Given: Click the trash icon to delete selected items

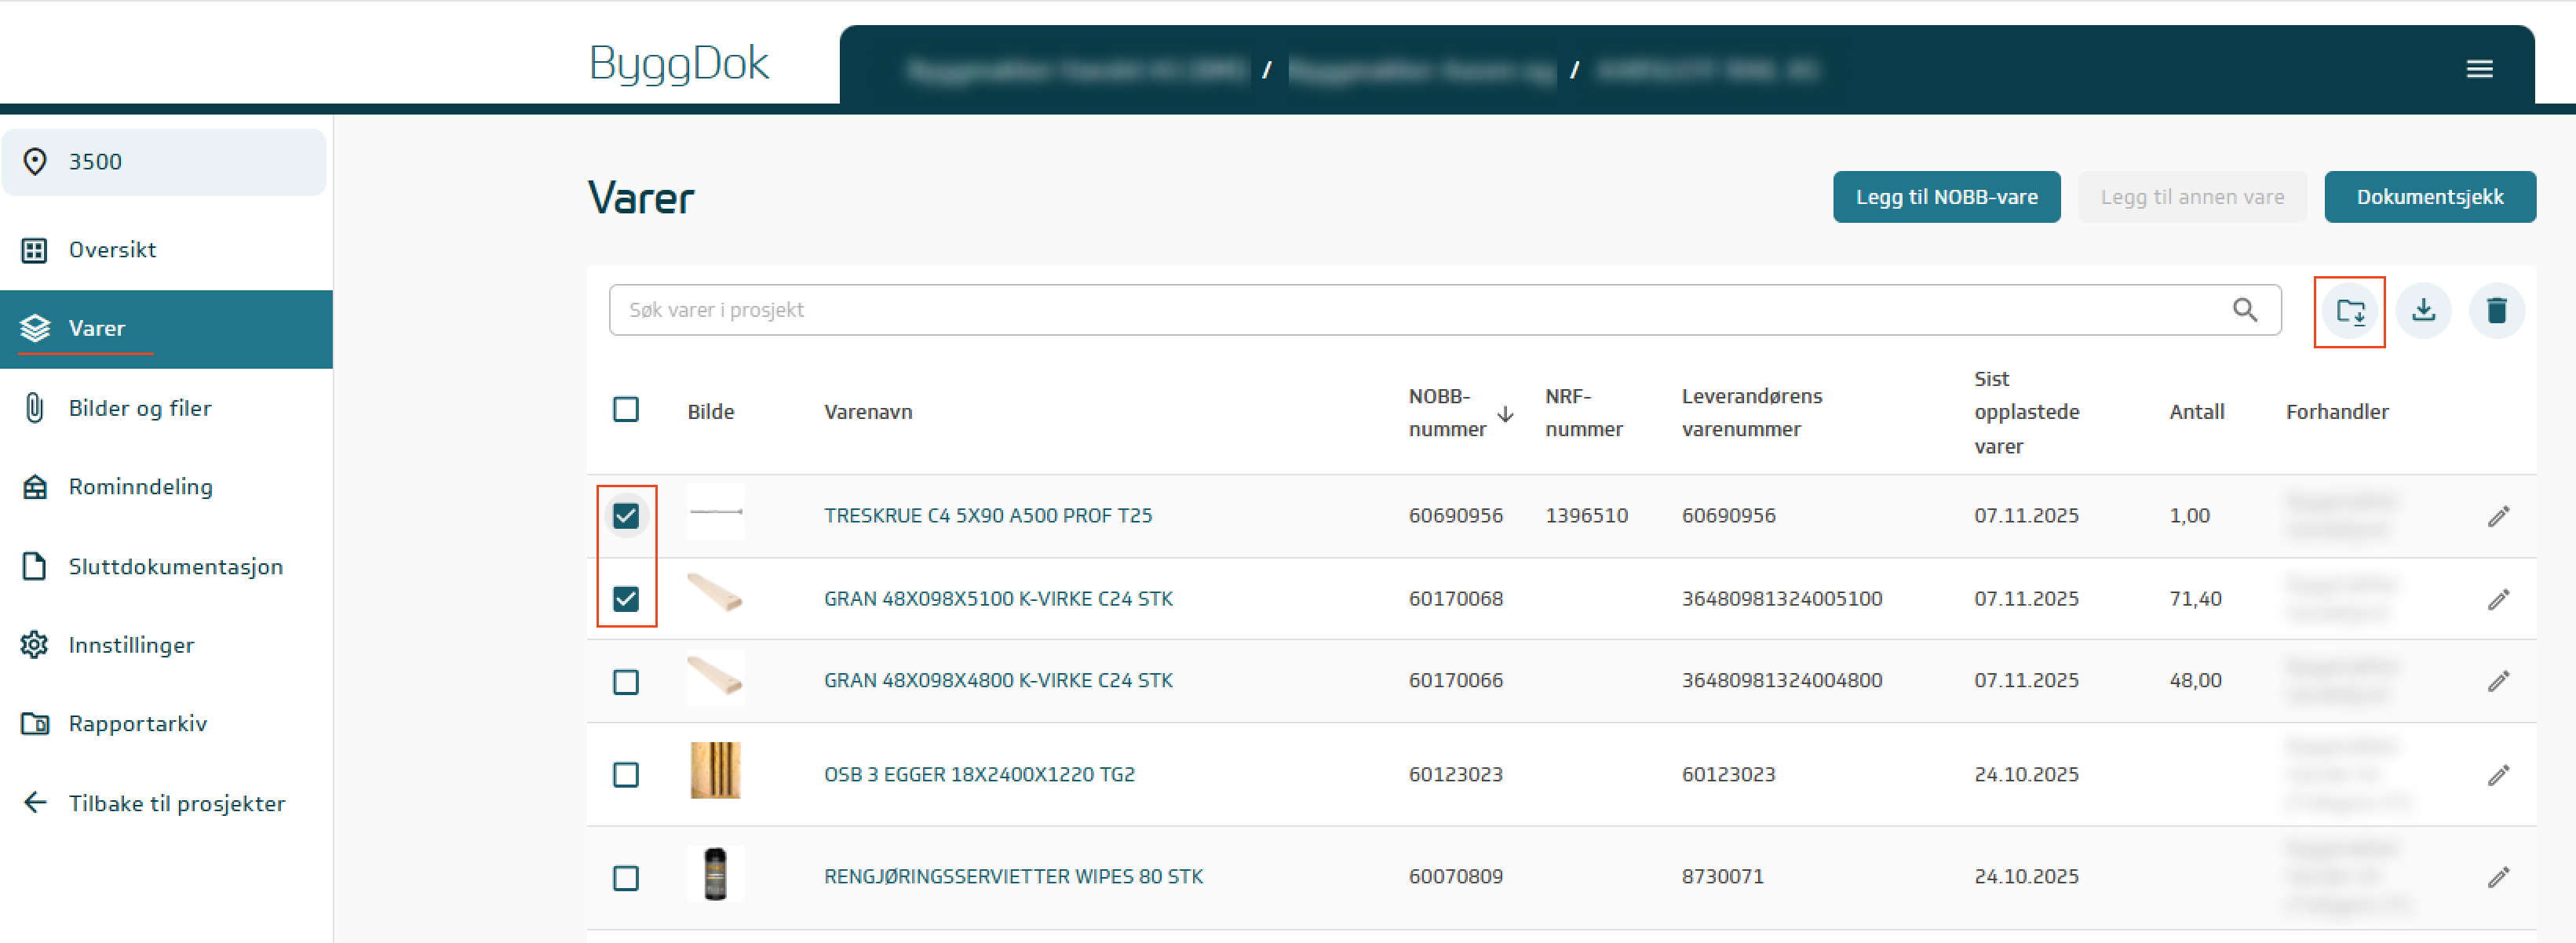Looking at the screenshot, I should click(x=2496, y=311).
